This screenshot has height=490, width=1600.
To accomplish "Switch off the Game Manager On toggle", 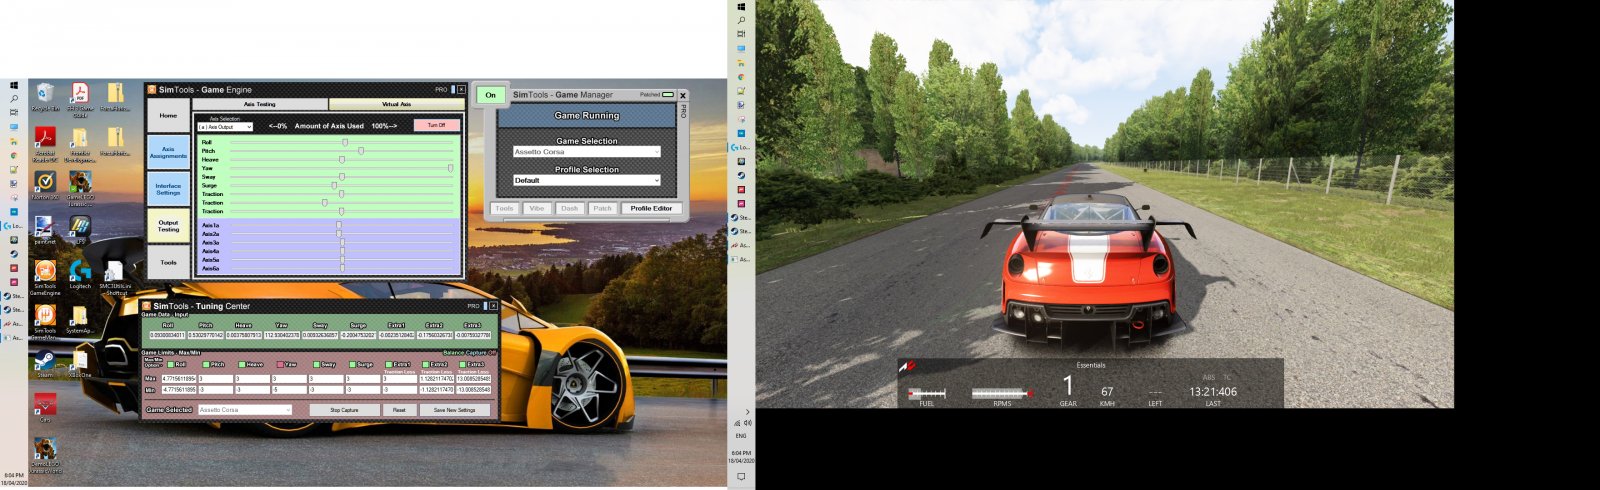I will coord(490,95).
